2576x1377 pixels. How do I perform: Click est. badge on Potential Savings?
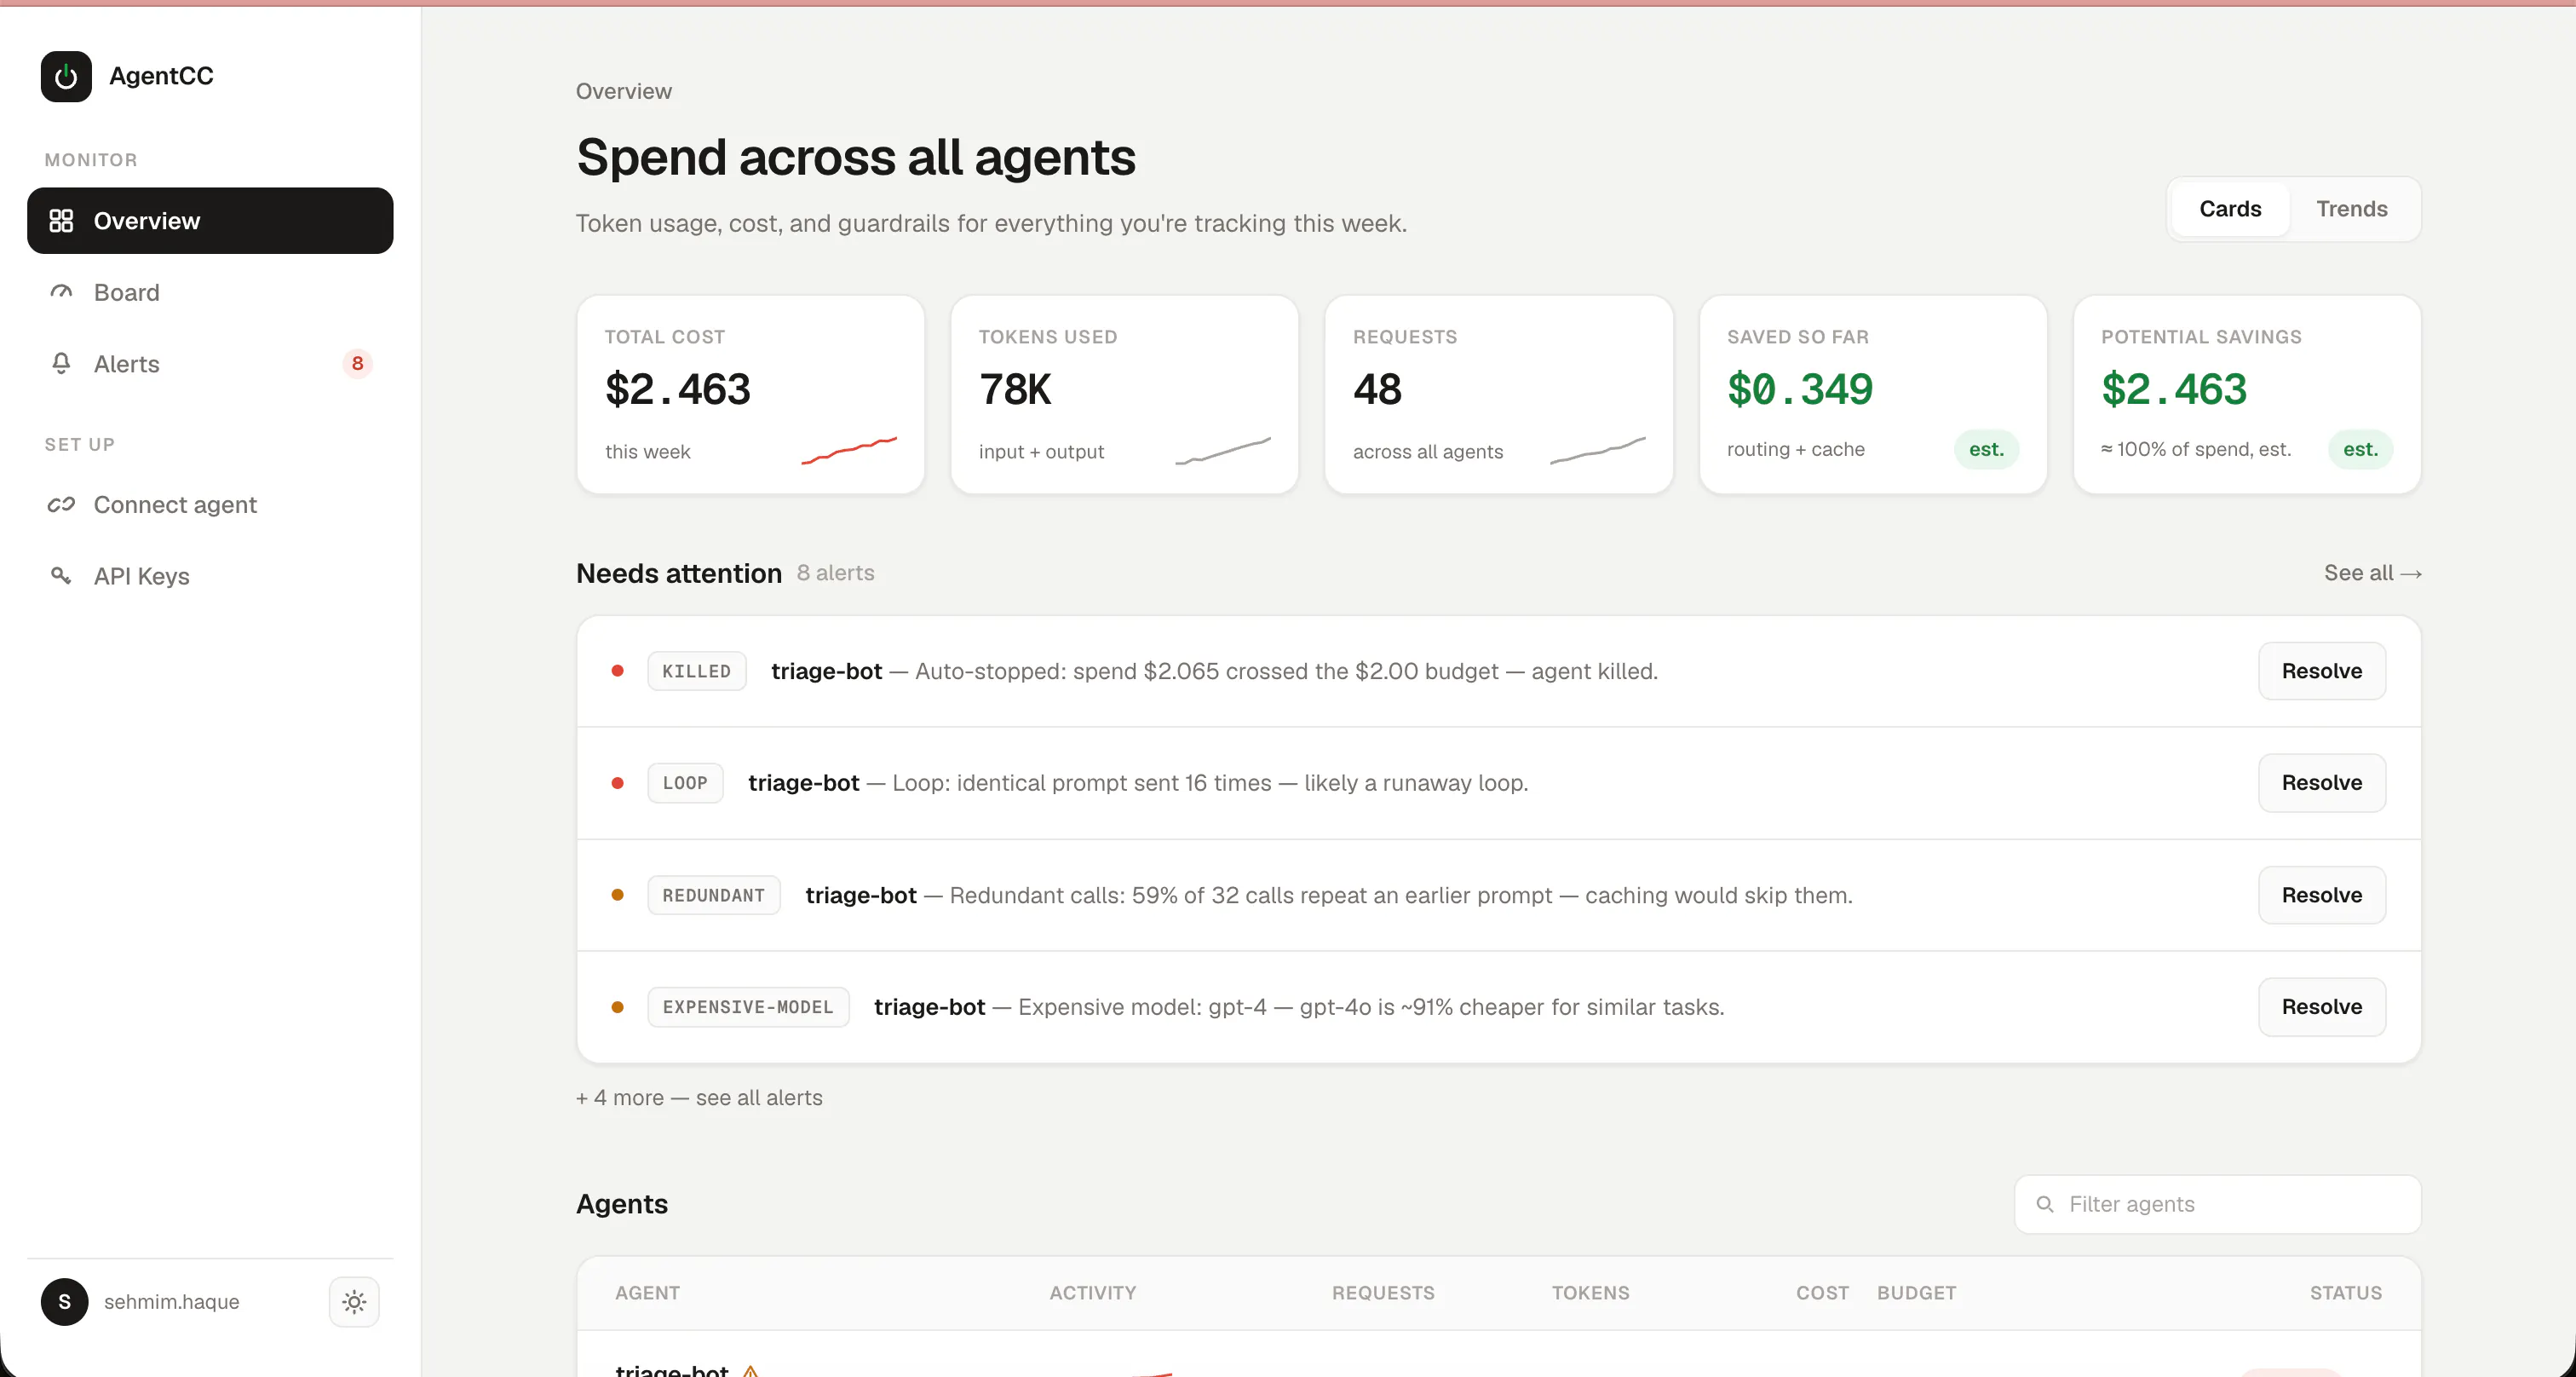2360,449
